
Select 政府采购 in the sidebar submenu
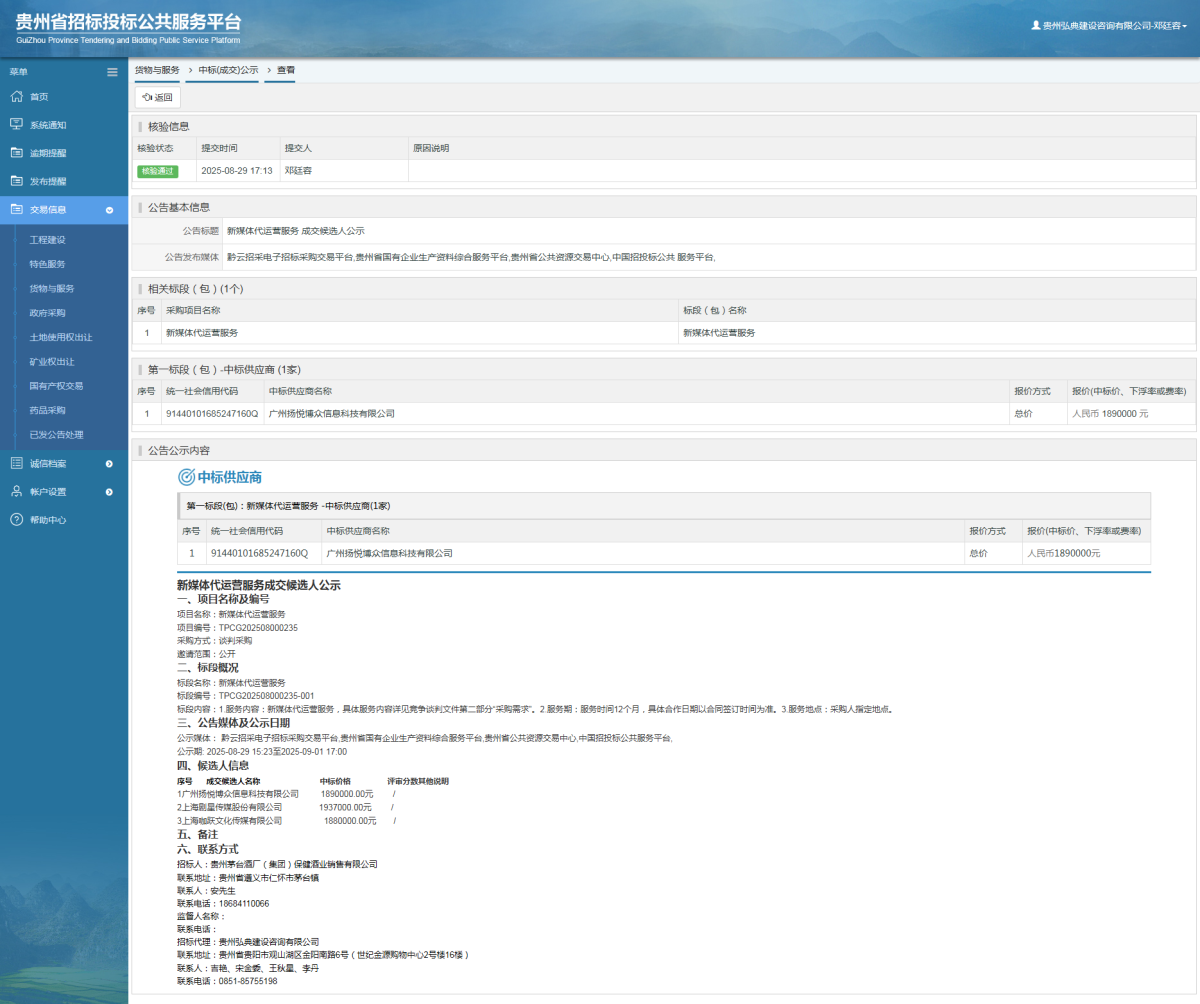click(47, 313)
